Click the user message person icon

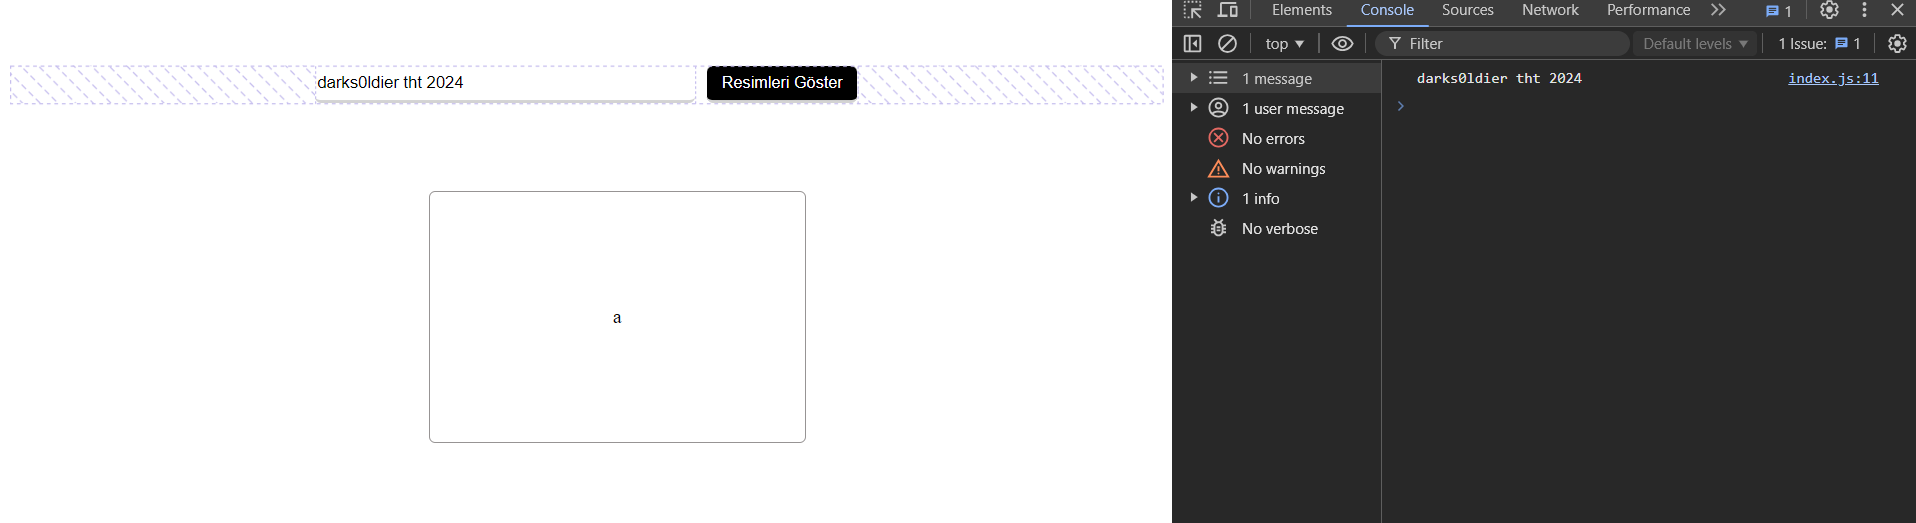pyautogui.click(x=1218, y=108)
